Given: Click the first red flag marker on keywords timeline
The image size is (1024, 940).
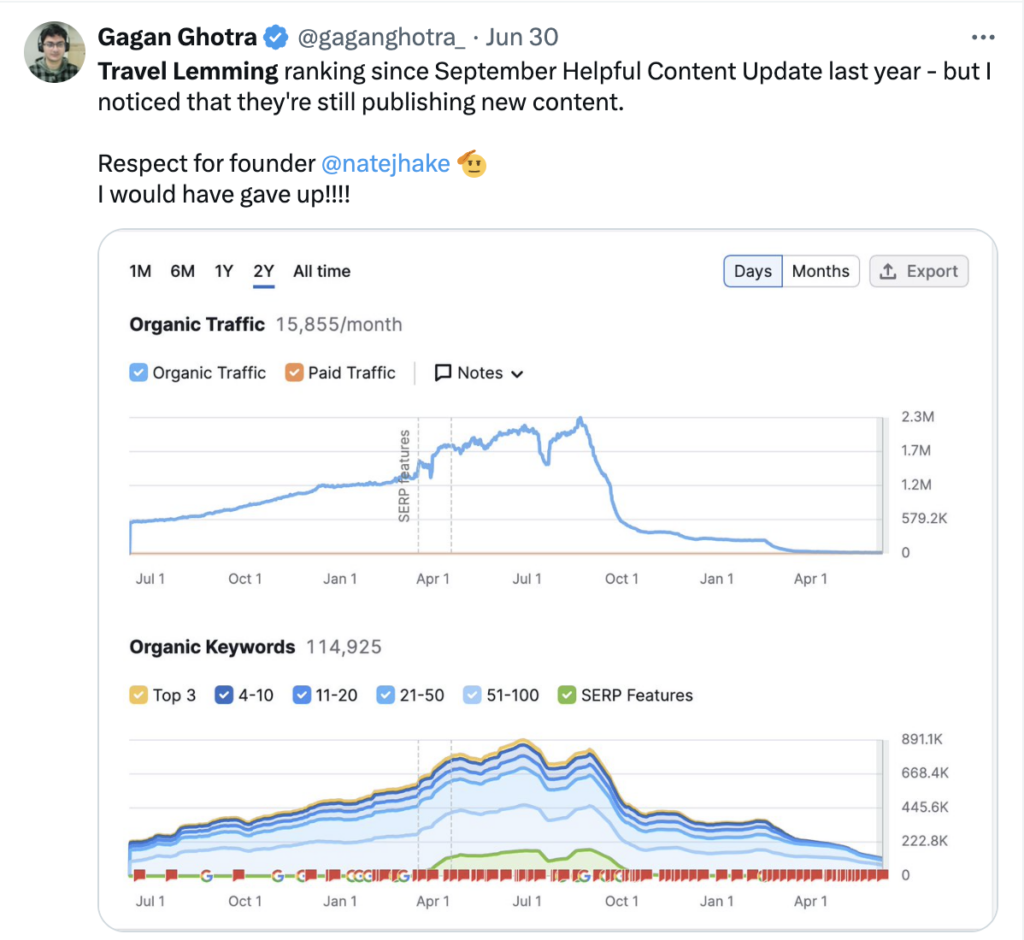Looking at the screenshot, I should 140,876.
